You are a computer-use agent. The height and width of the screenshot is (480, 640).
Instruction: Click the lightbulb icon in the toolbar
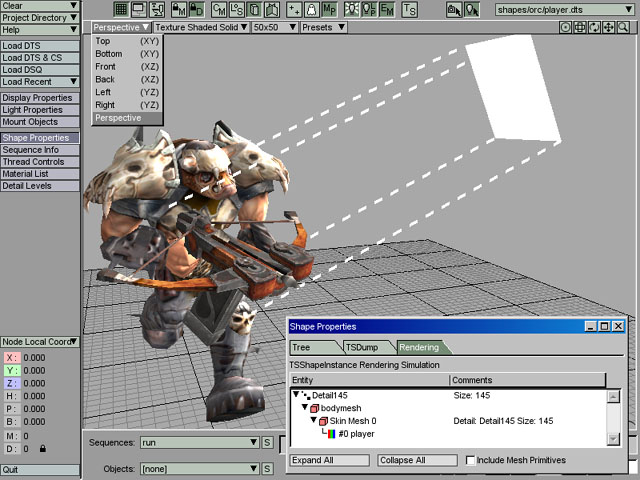pos(351,10)
